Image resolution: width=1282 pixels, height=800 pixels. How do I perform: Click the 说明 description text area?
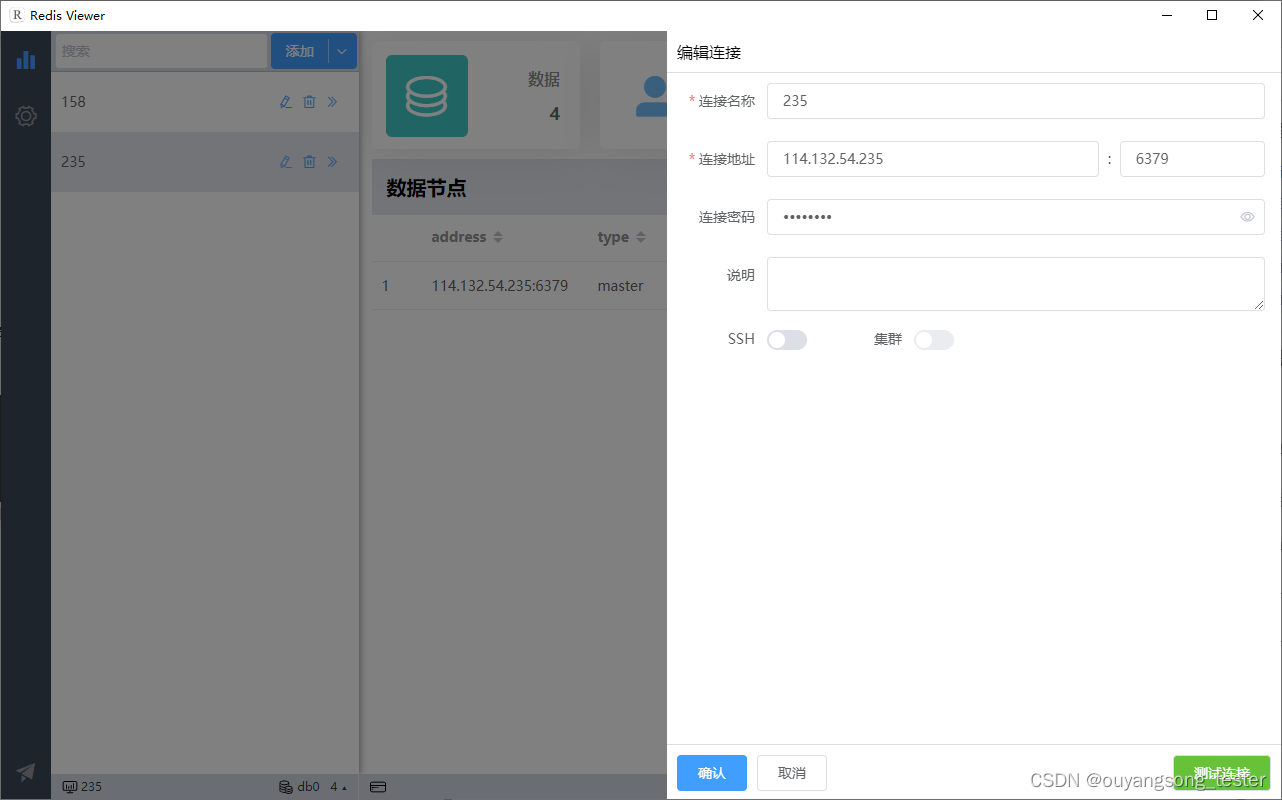tap(1016, 284)
